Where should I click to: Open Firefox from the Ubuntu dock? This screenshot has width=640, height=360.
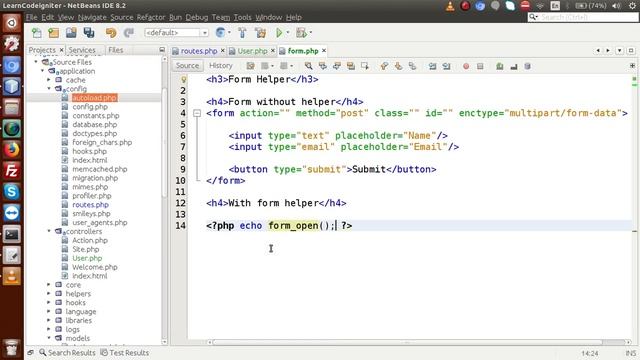[11, 150]
